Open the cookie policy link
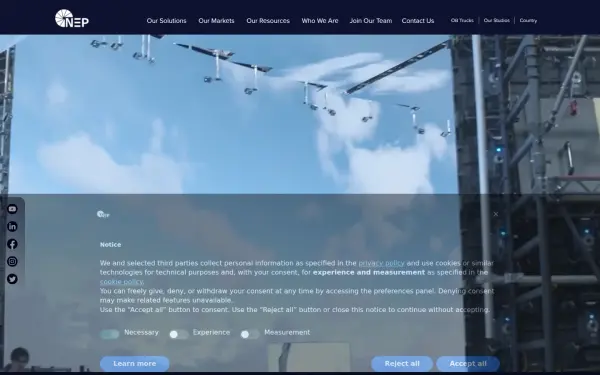Viewport: 600px width, 375px height. point(121,282)
